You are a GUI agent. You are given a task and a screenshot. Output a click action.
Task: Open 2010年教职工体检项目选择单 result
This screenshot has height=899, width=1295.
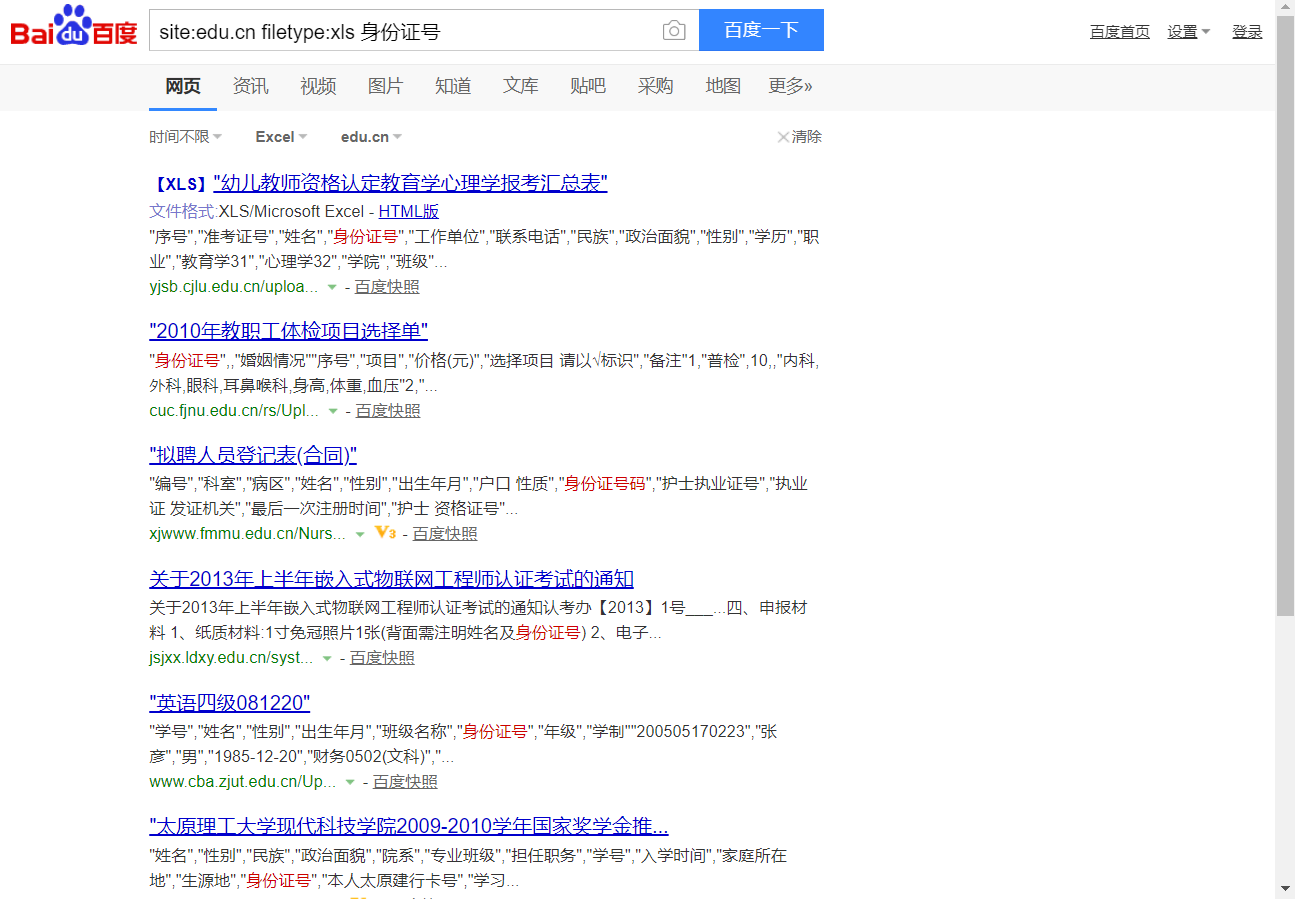point(288,332)
